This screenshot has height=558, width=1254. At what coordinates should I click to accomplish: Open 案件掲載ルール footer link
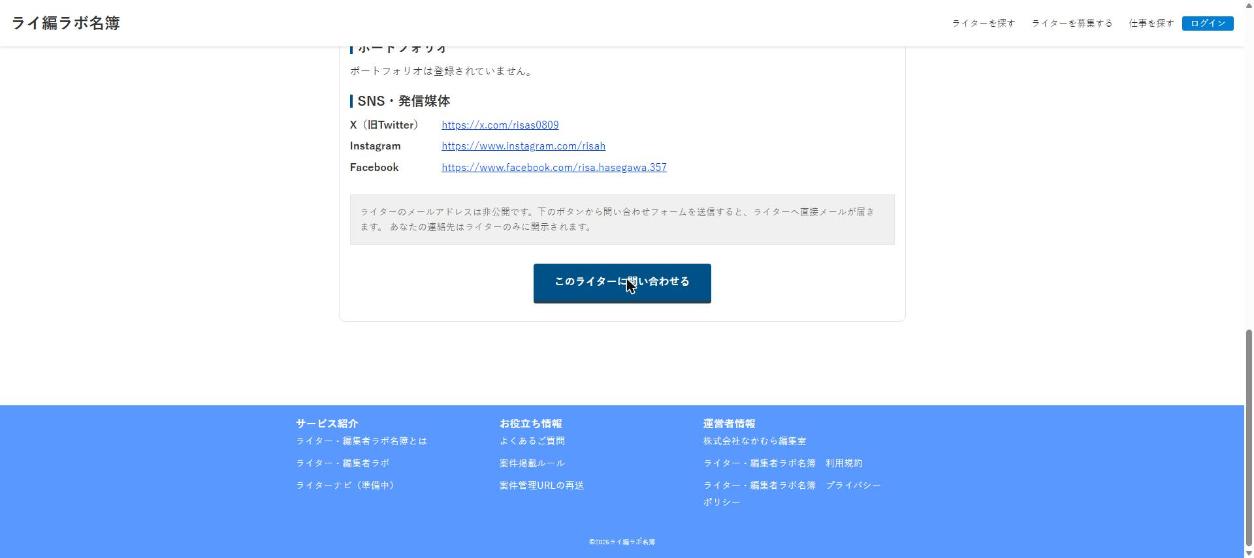(x=532, y=463)
